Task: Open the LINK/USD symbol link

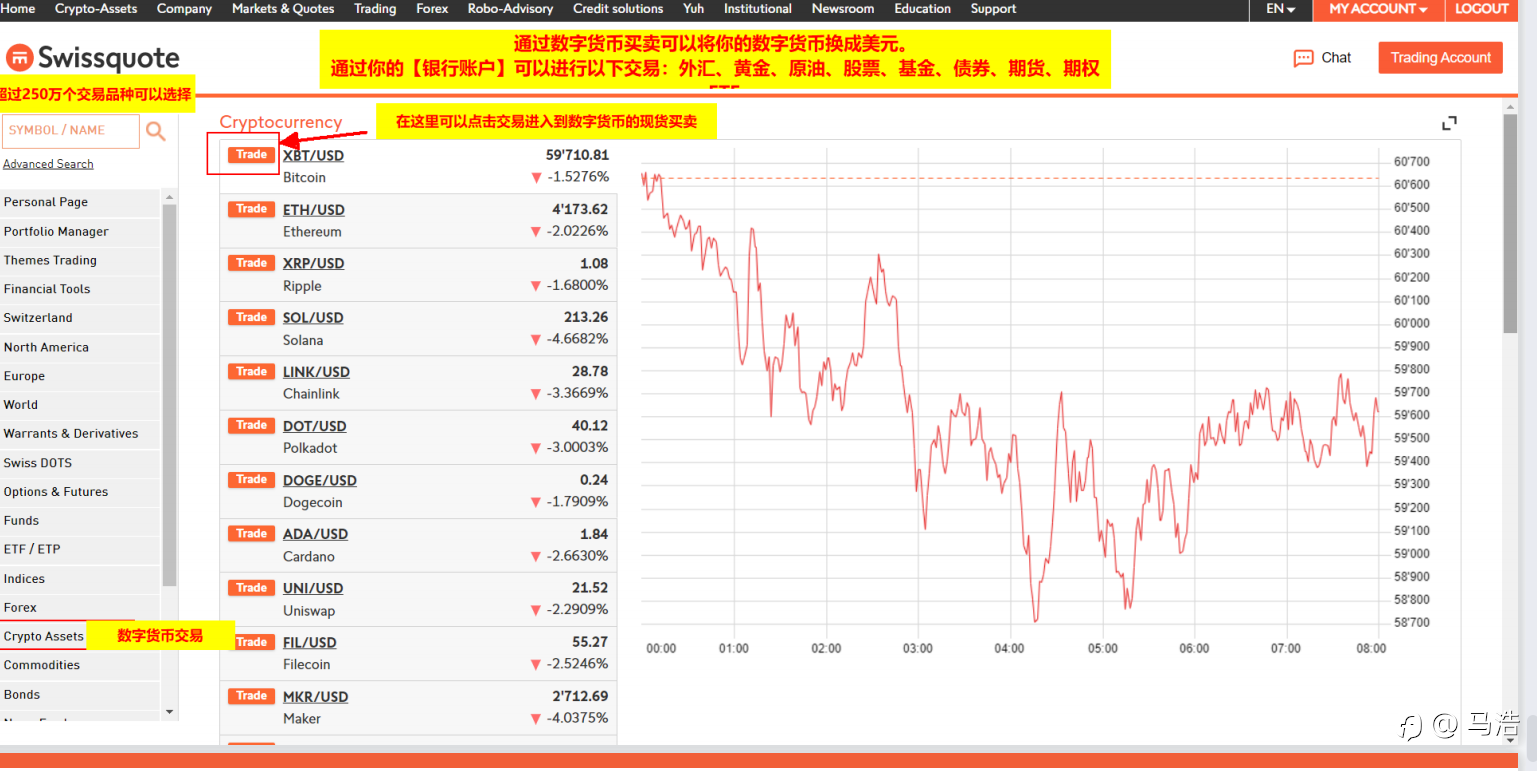Action: click(316, 372)
